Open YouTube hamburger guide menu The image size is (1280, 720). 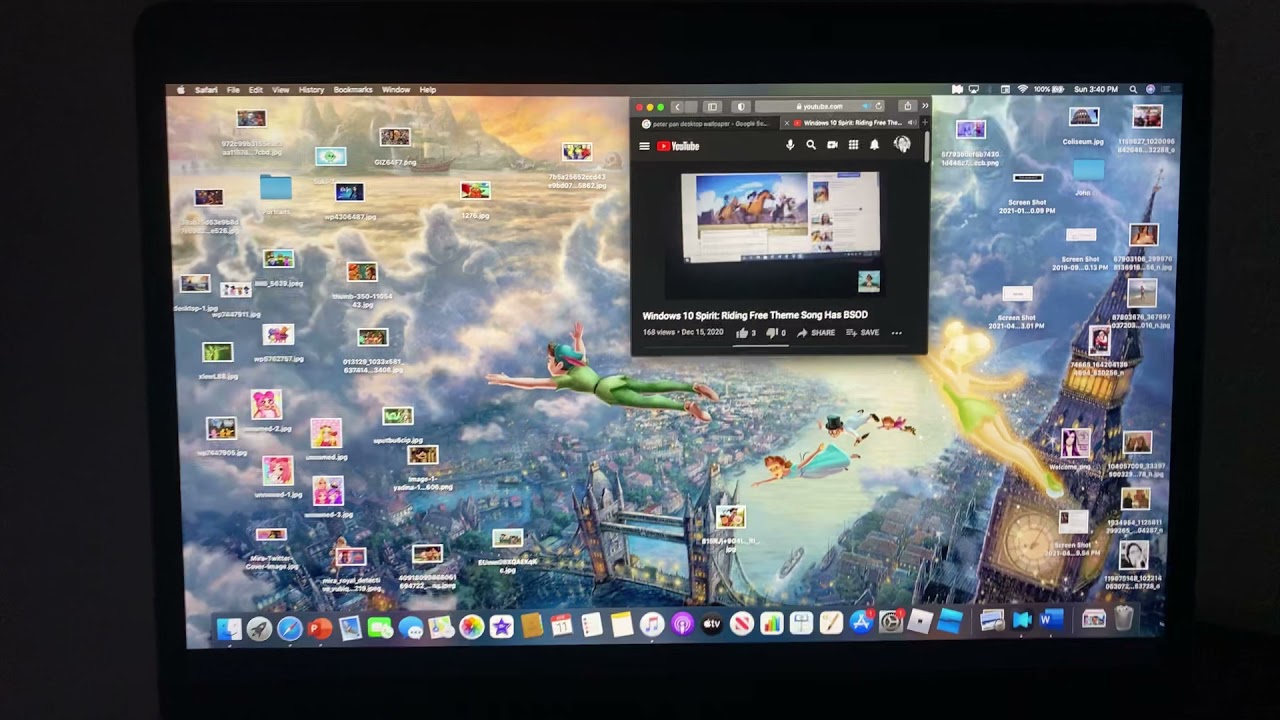pos(644,146)
